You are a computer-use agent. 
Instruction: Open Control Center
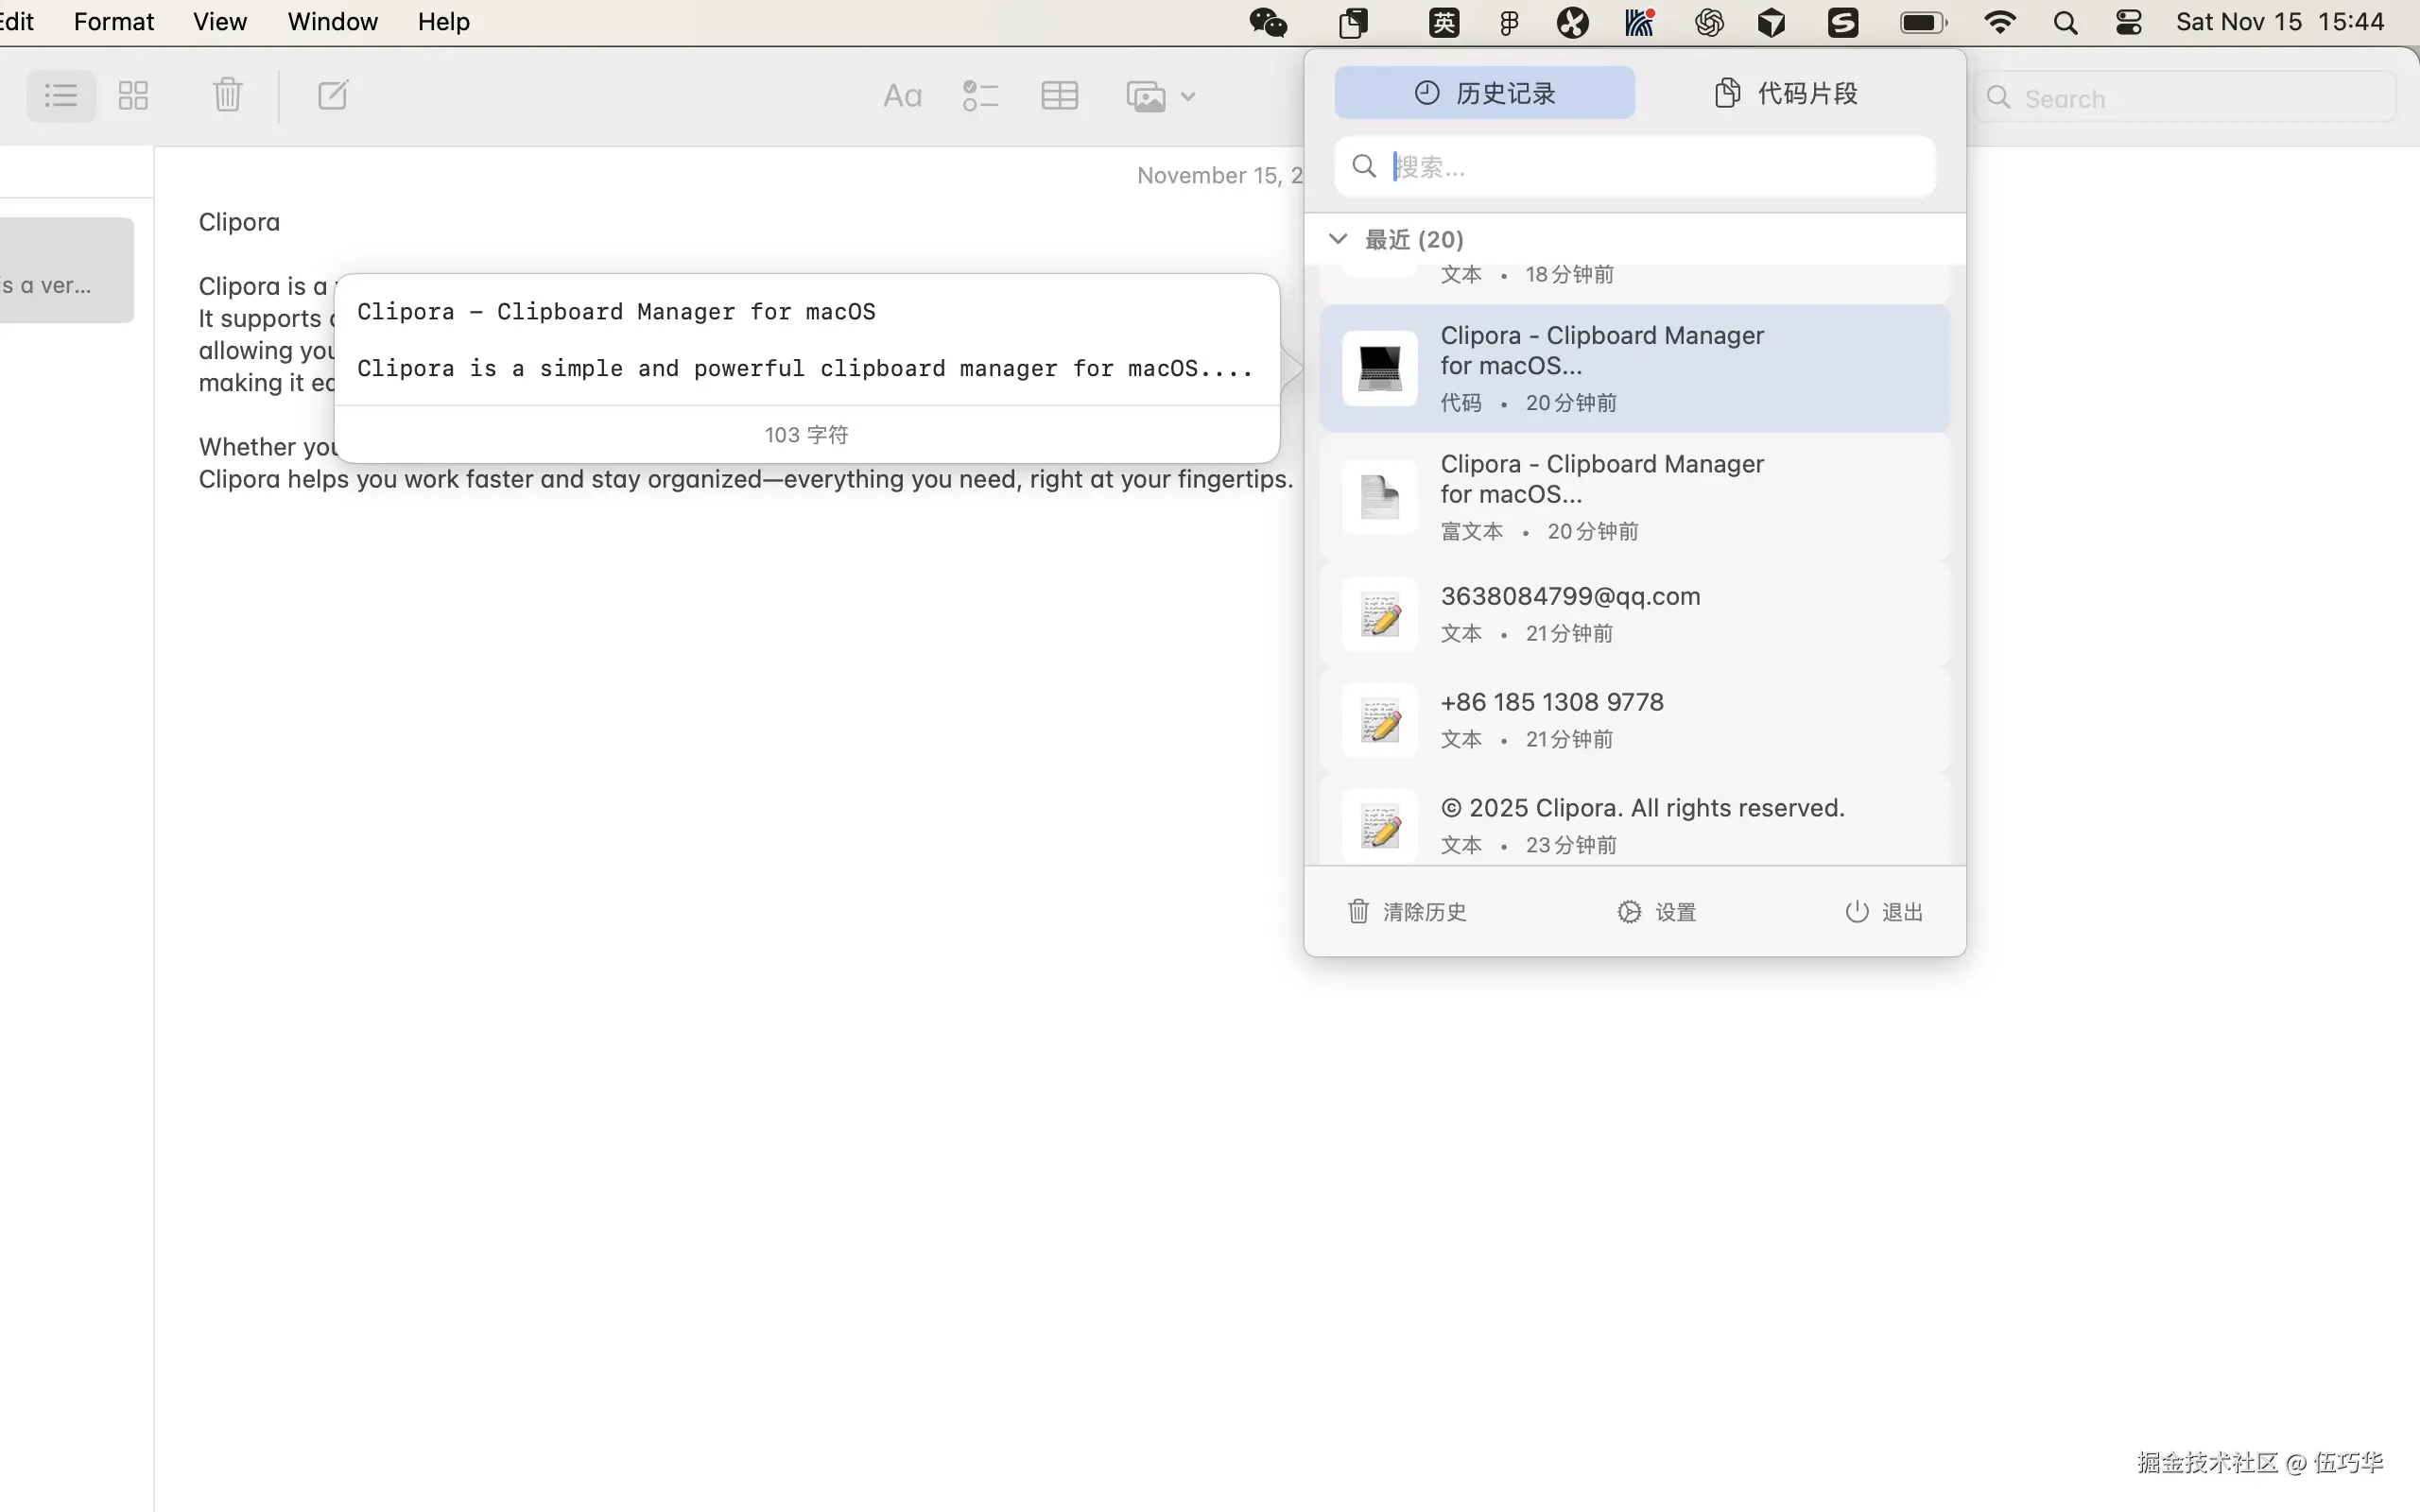point(2129,22)
